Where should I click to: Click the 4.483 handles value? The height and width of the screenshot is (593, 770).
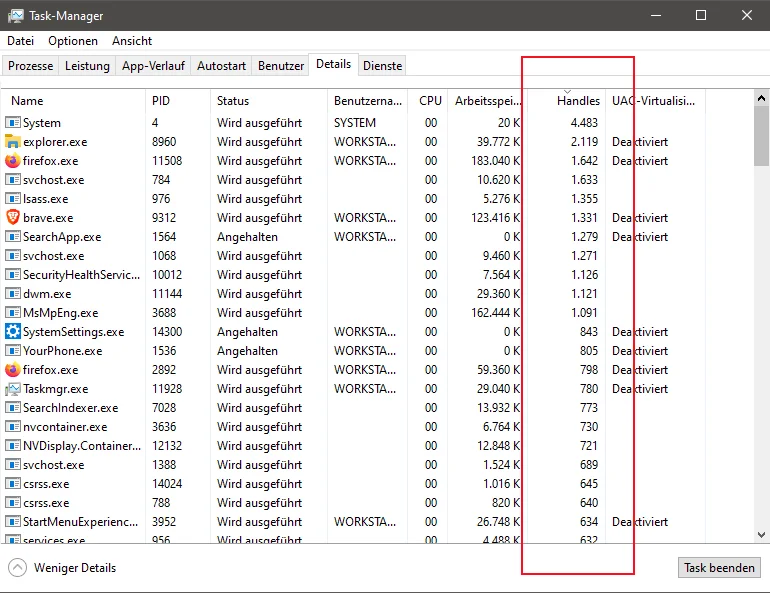(584, 122)
